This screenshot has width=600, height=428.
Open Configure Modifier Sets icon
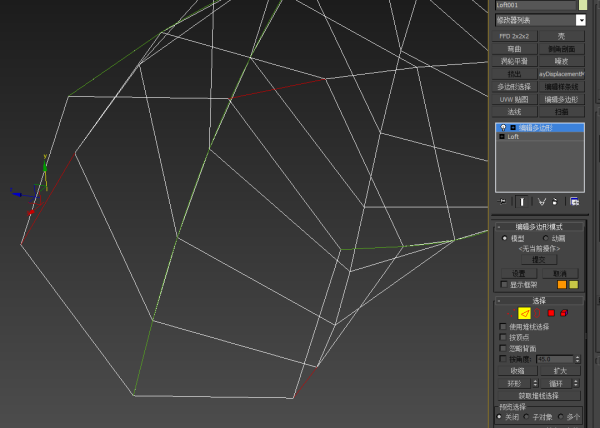pos(574,202)
